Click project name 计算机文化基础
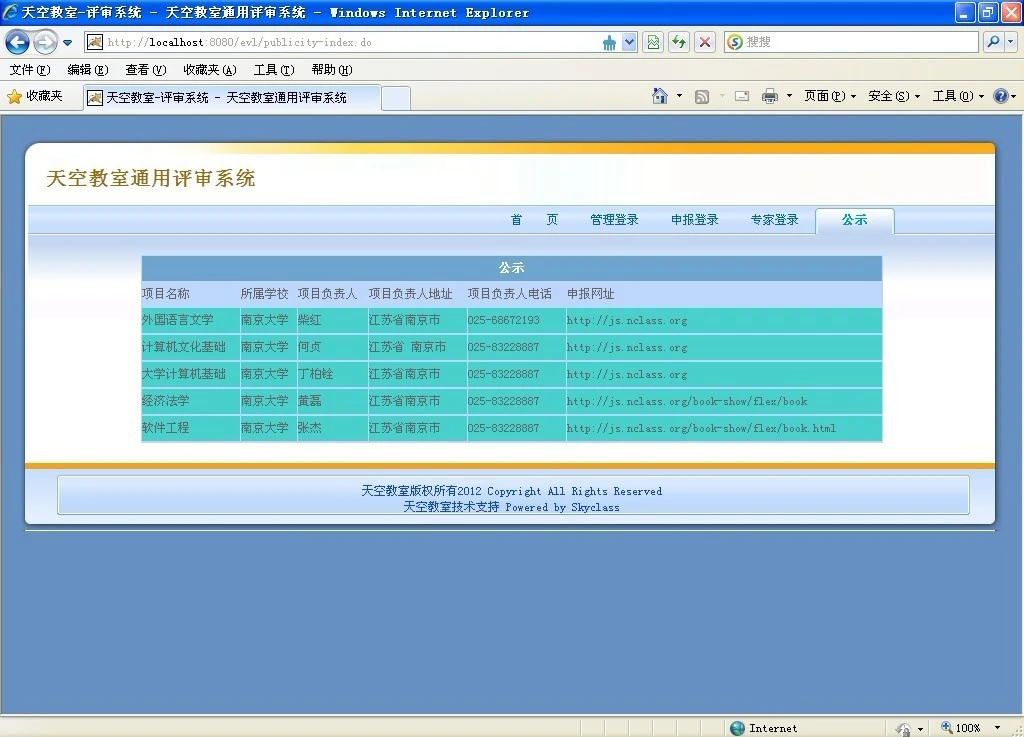 point(184,347)
